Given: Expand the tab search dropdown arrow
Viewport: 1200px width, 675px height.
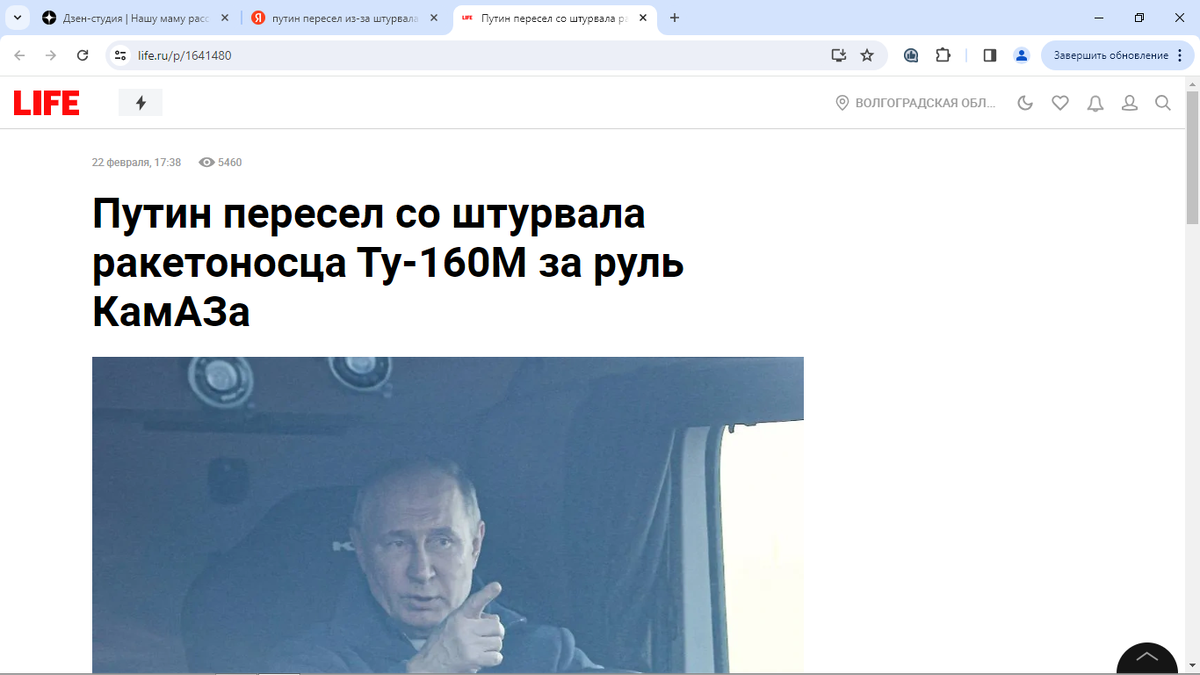Looking at the screenshot, I should click(18, 18).
